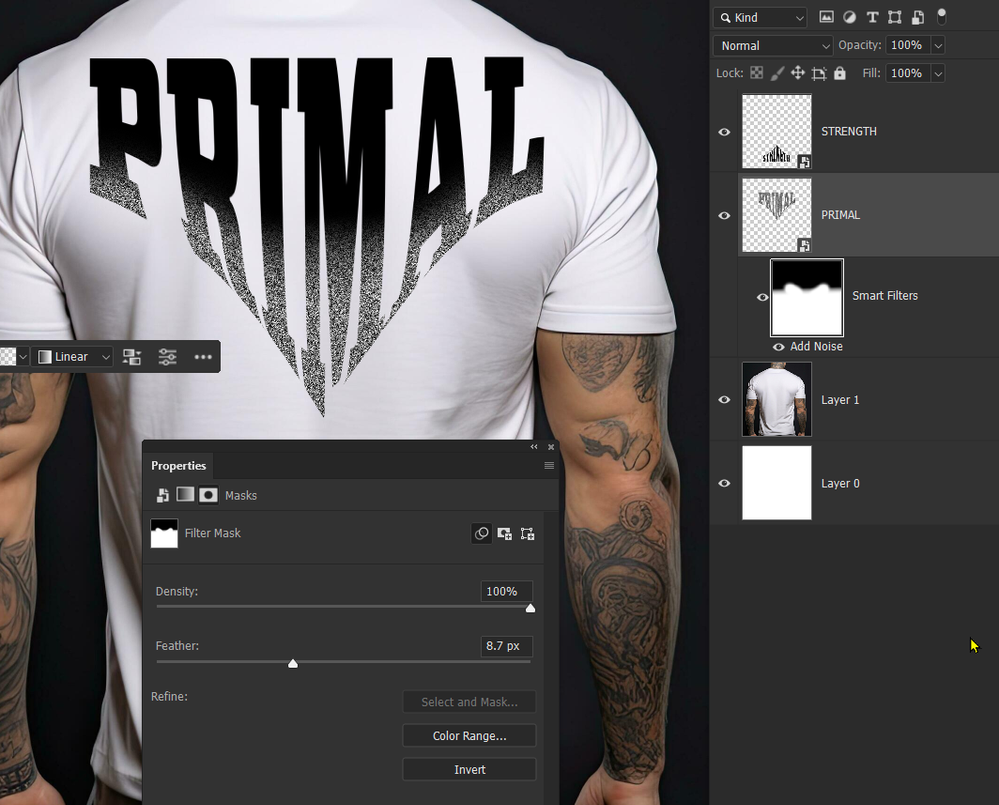
Task: Select the Smart Filters mask thumbnail
Action: point(807,297)
